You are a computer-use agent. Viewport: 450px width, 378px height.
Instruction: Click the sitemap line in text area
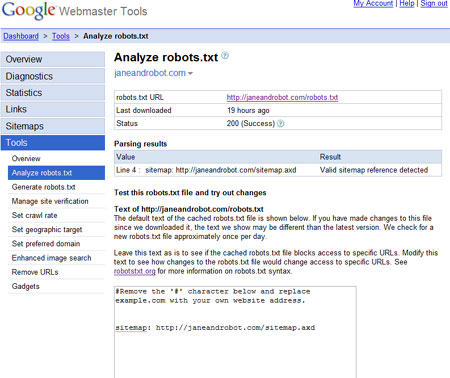tap(215, 328)
